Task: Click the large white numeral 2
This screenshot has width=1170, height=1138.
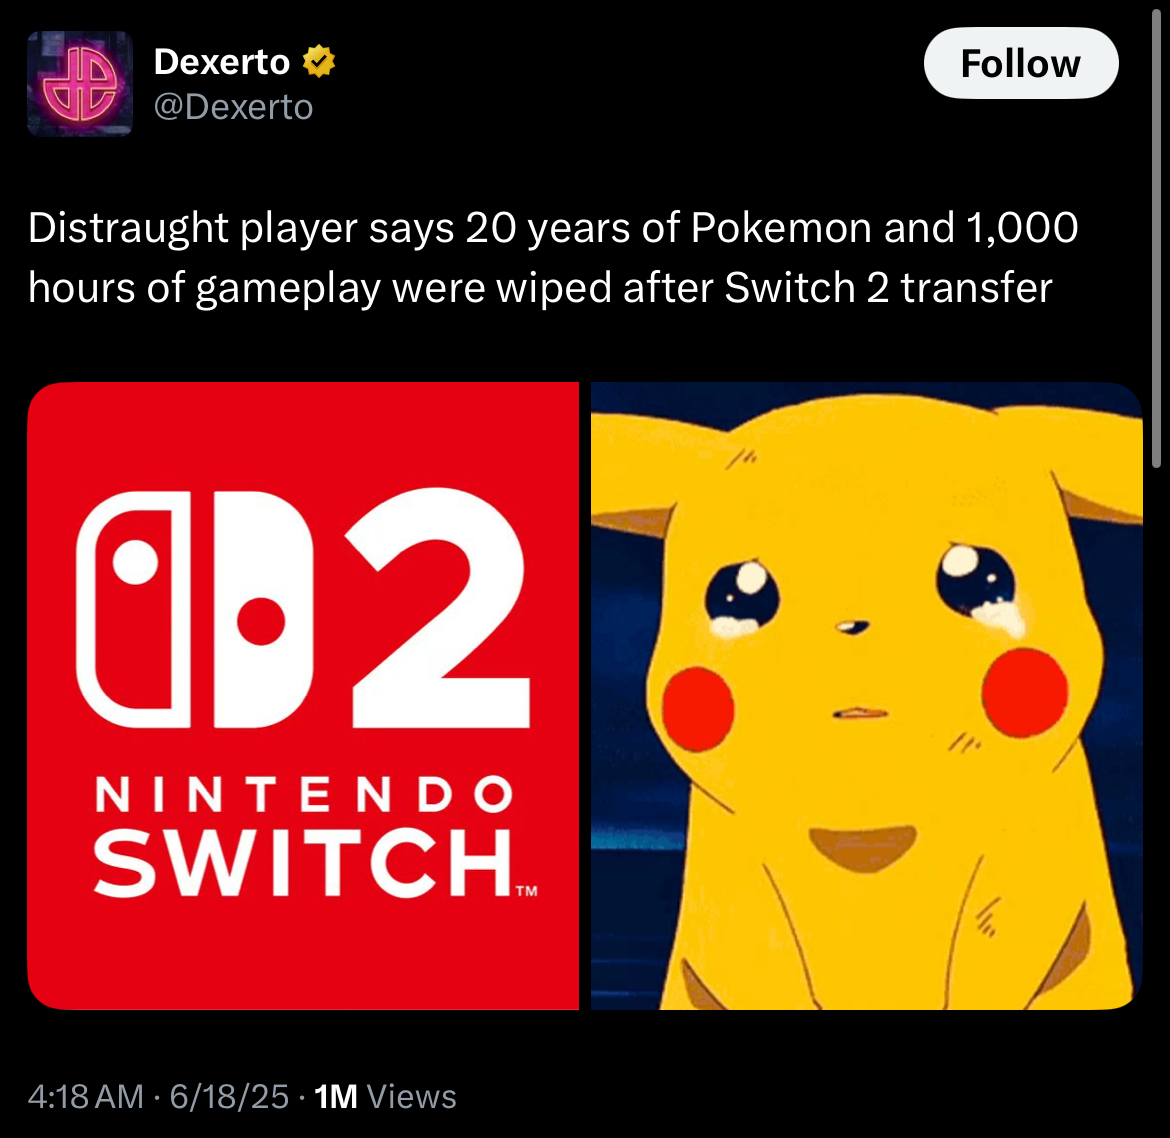Action: (438, 607)
